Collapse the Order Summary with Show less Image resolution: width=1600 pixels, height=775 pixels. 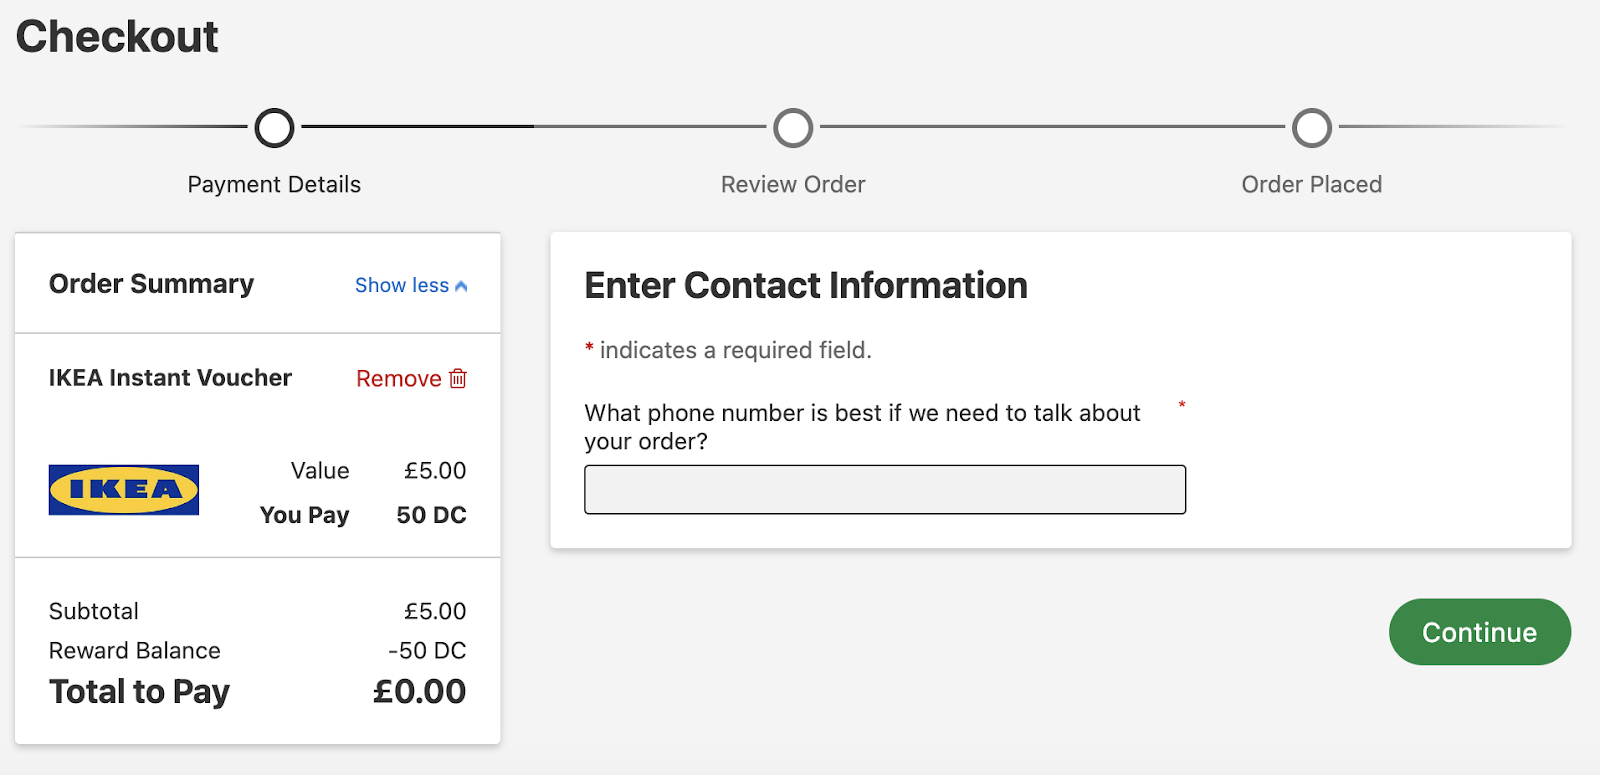point(402,285)
